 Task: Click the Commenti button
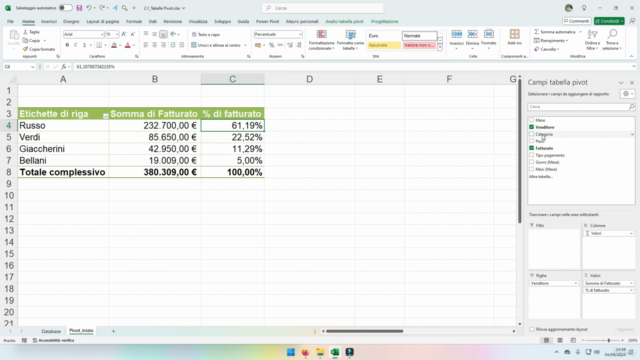[x=576, y=21]
